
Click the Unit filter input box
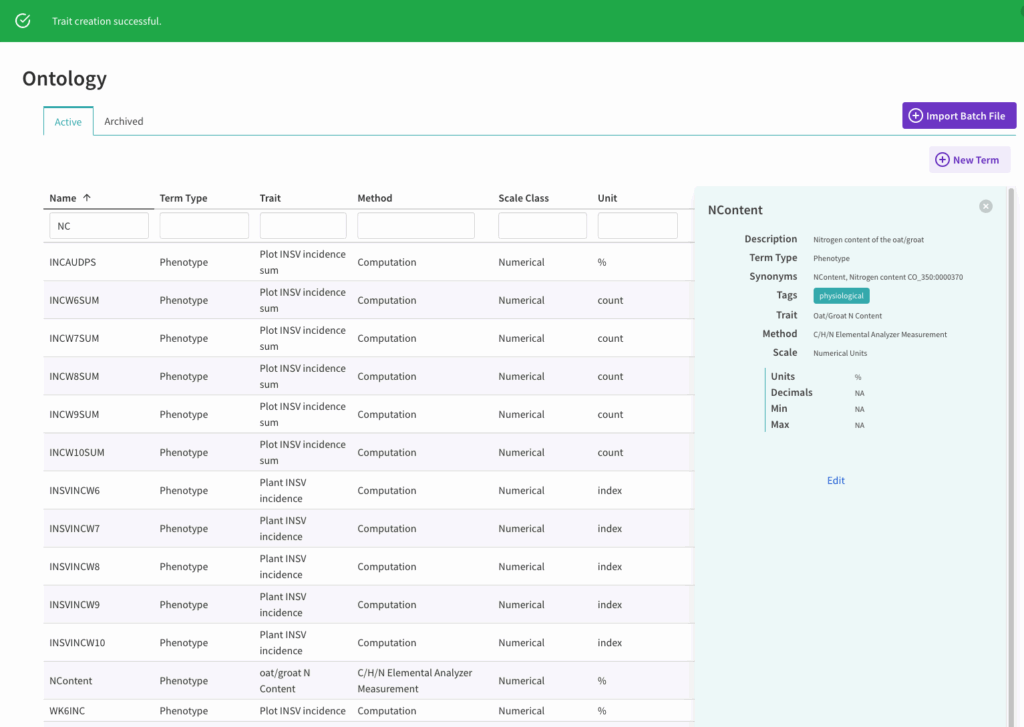pos(637,226)
